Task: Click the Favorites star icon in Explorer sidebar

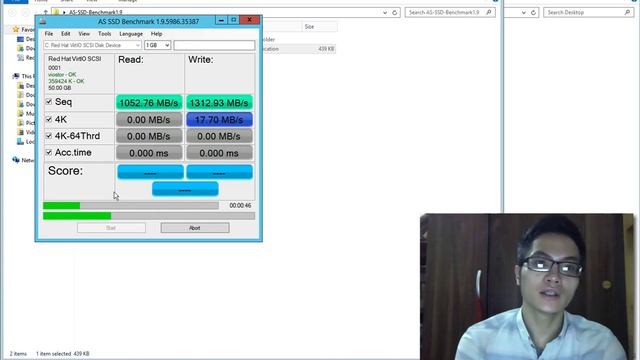Action: (16, 29)
